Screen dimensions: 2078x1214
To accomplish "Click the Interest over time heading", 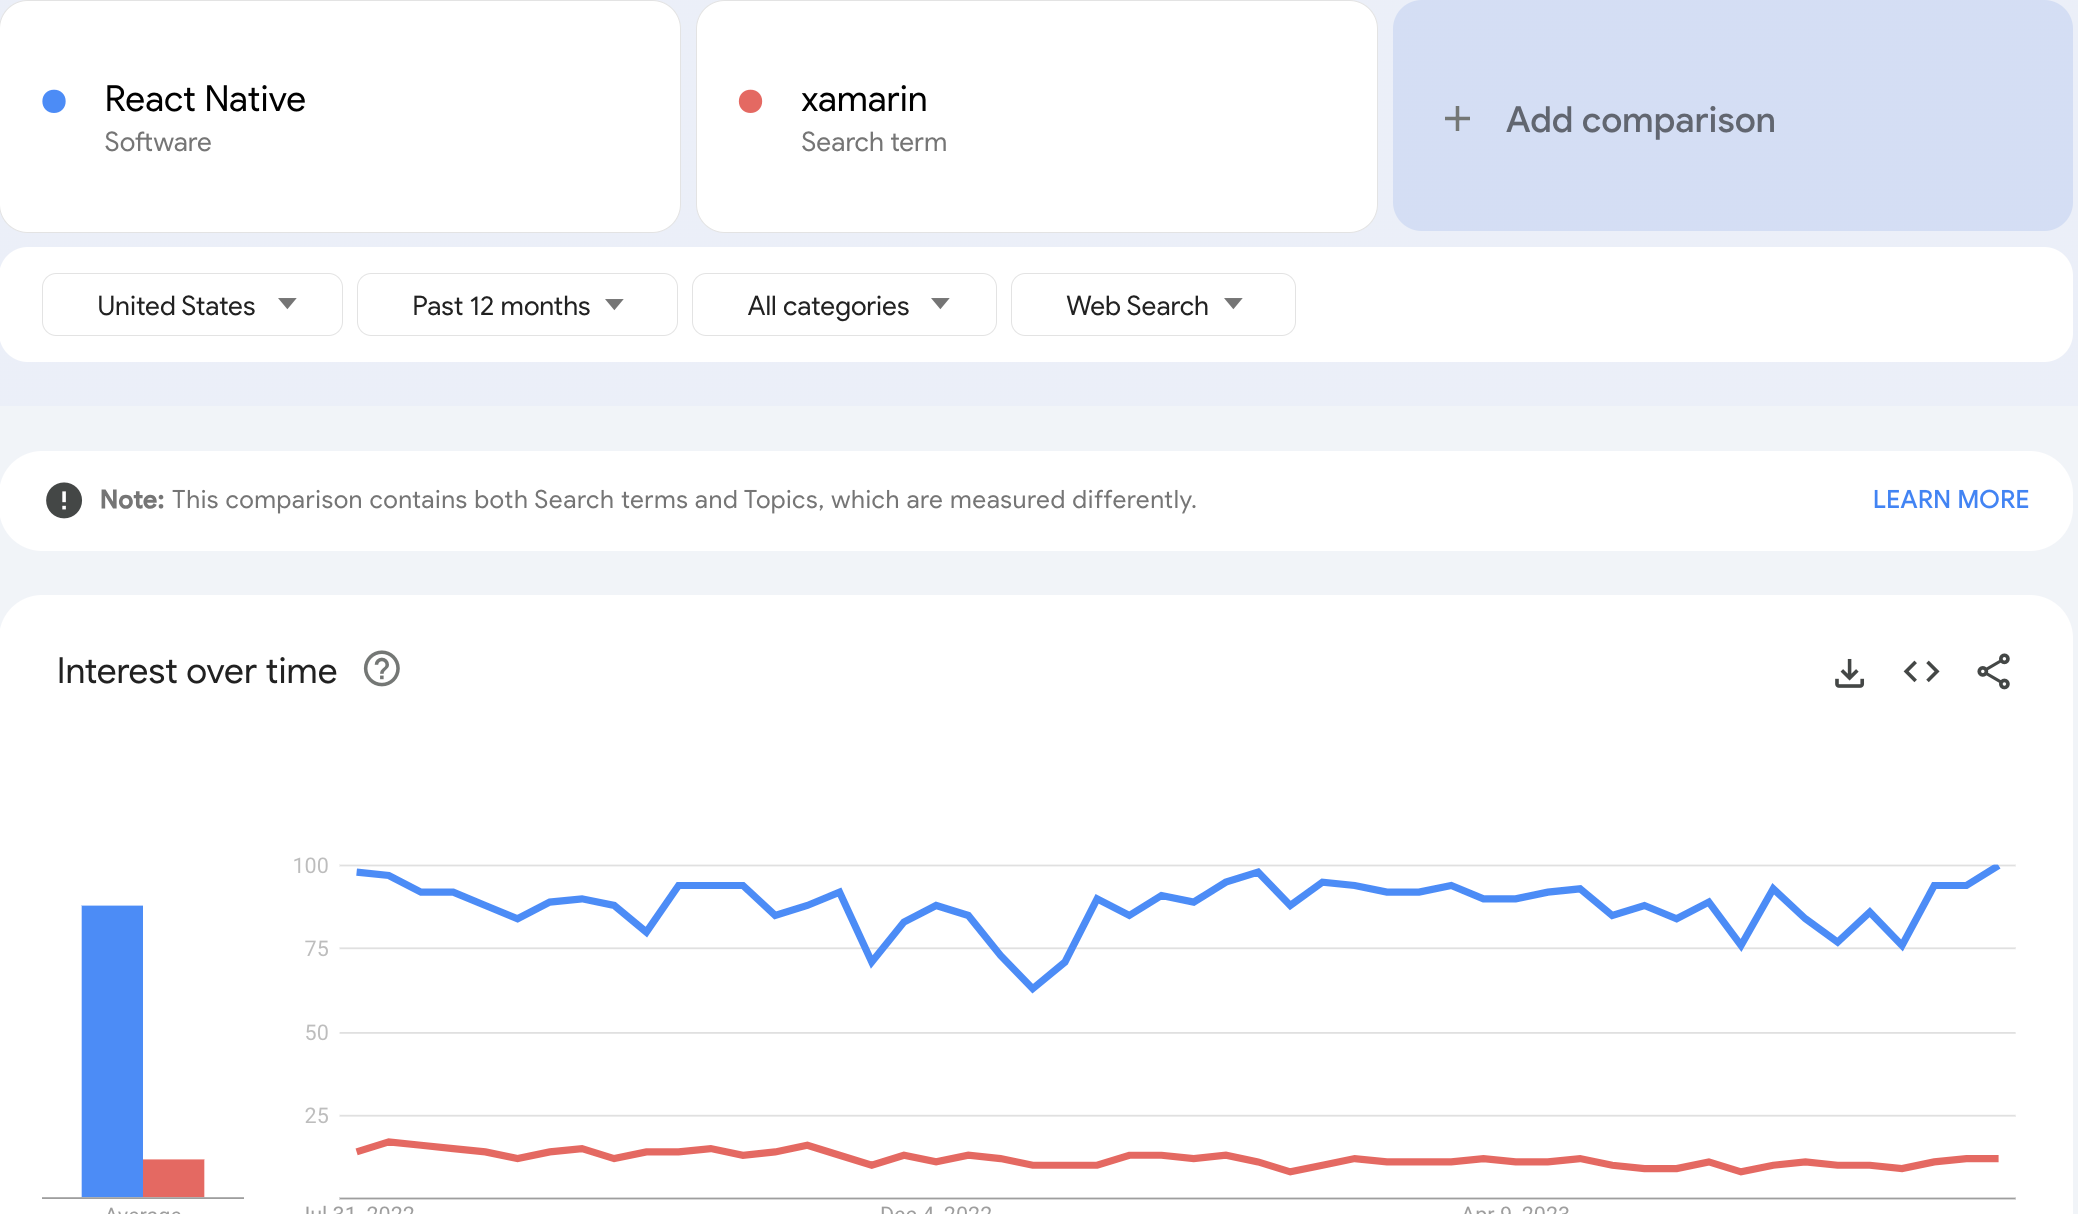I will pos(197,671).
